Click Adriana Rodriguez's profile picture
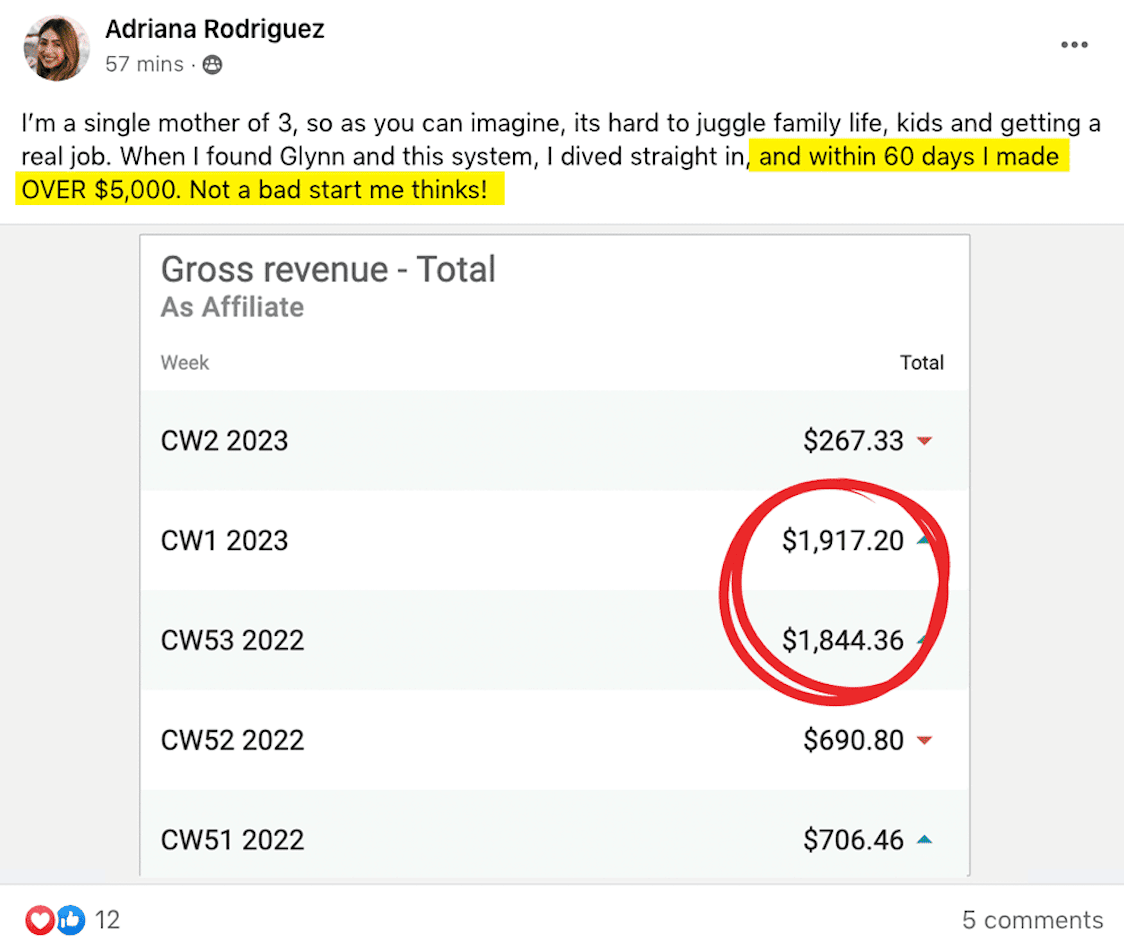1124x950 pixels. click(x=56, y=47)
